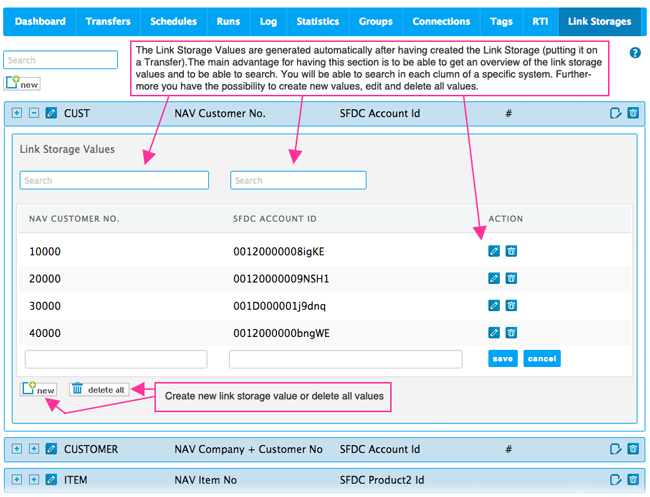The height and width of the screenshot is (497, 650).
Task: Edit the CUST link storage pencil icon
Action: [x=51, y=113]
